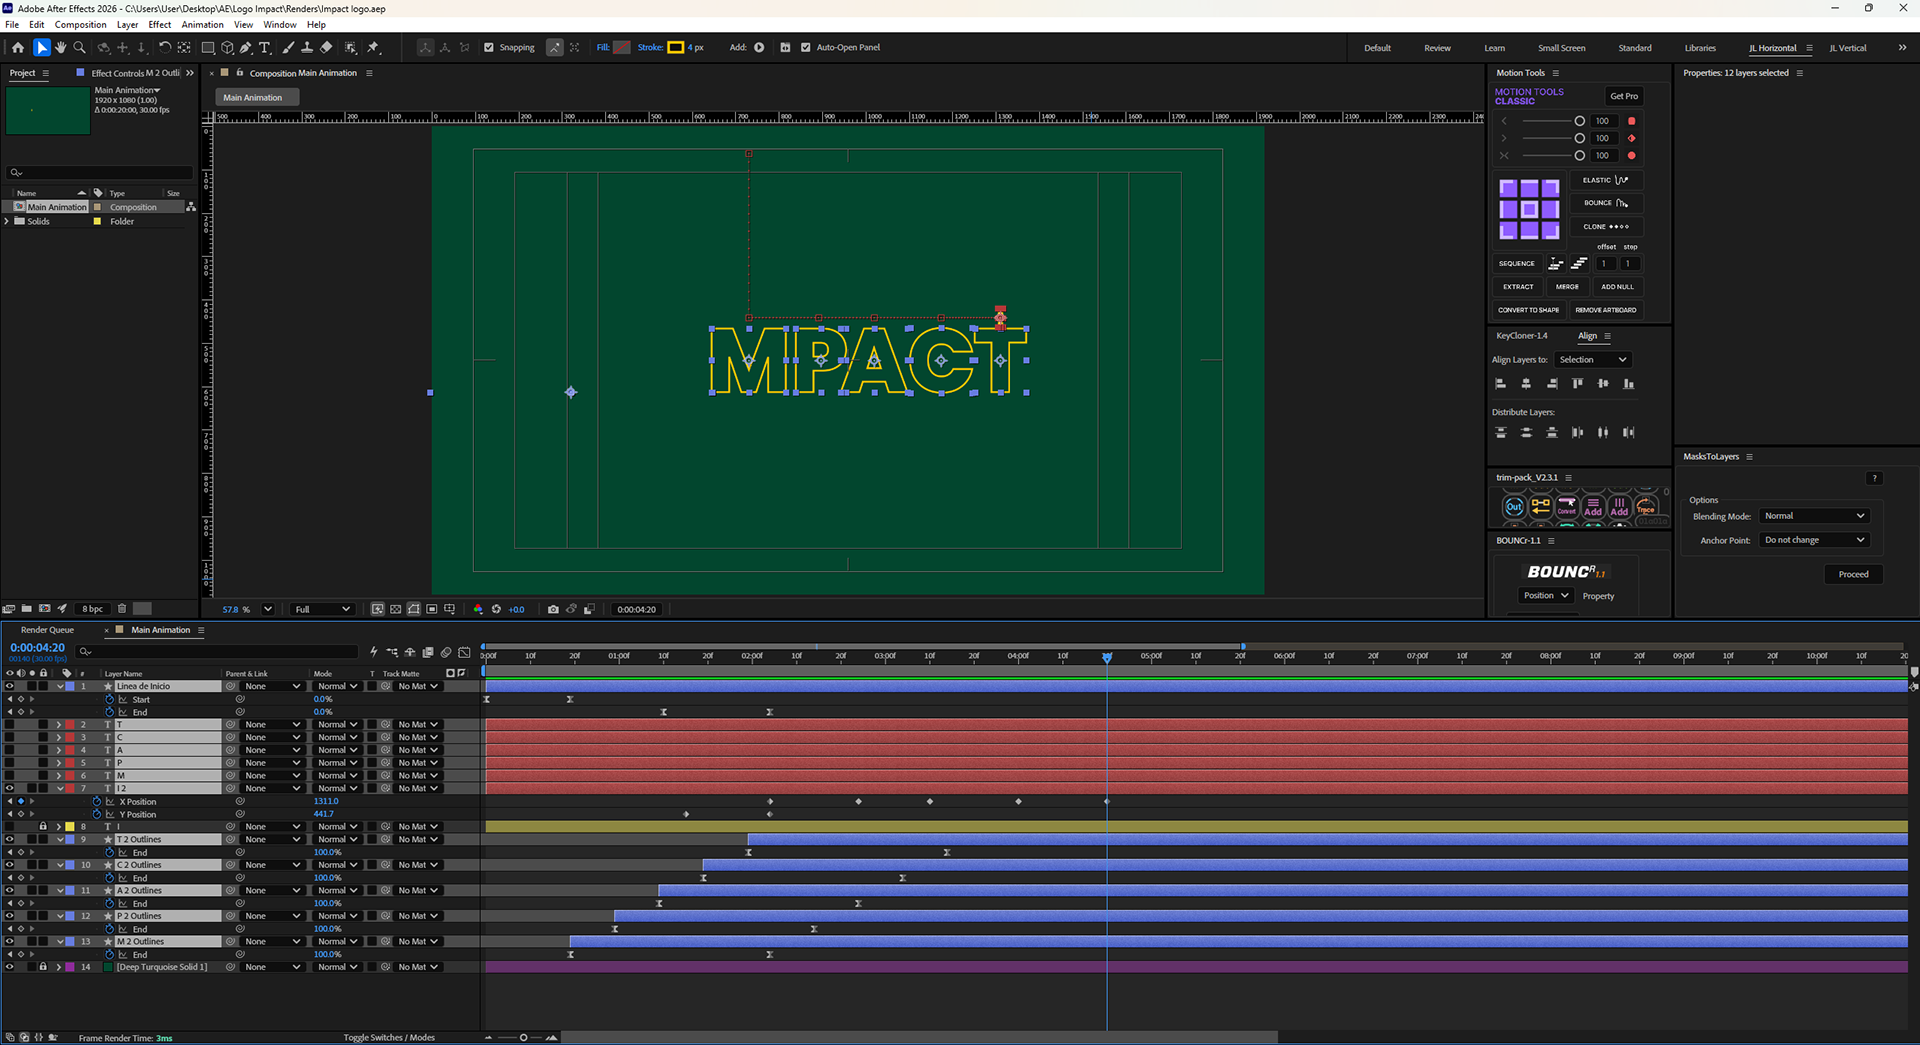
Task: Toggle stopwatch for X Position property
Action: pyautogui.click(x=97, y=801)
